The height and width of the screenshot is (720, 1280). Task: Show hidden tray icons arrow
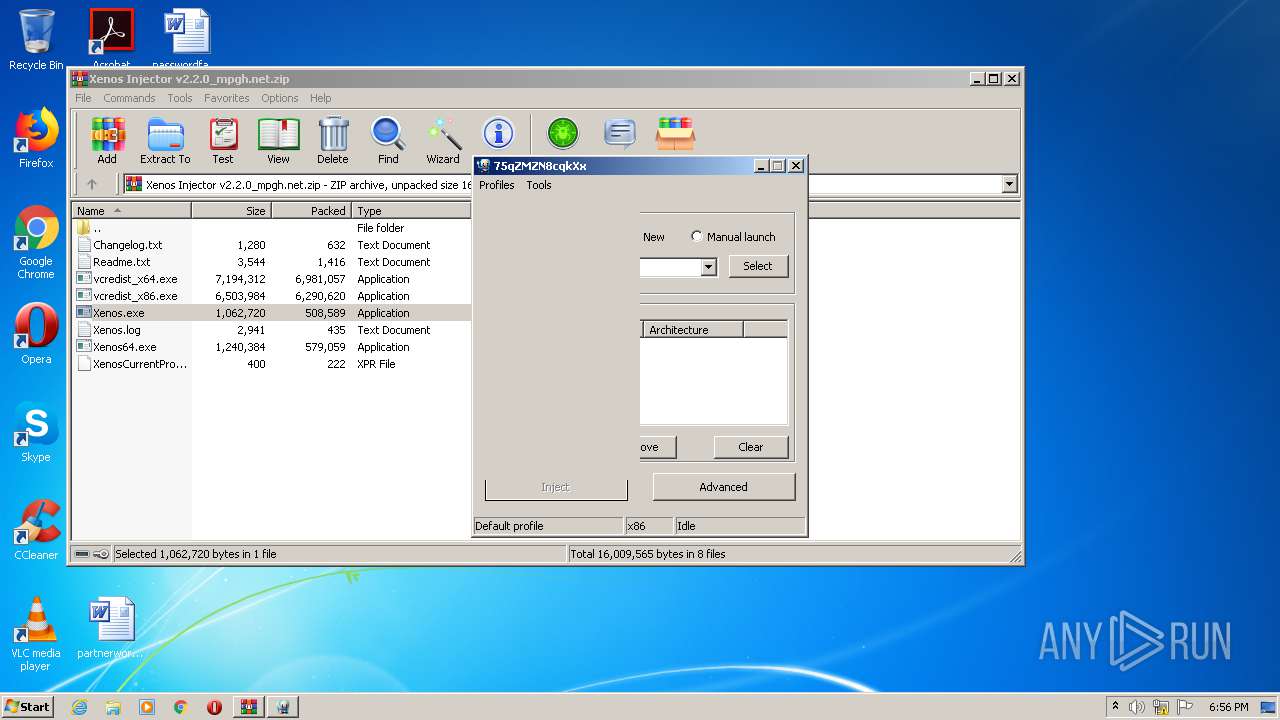click(1116, 707)
